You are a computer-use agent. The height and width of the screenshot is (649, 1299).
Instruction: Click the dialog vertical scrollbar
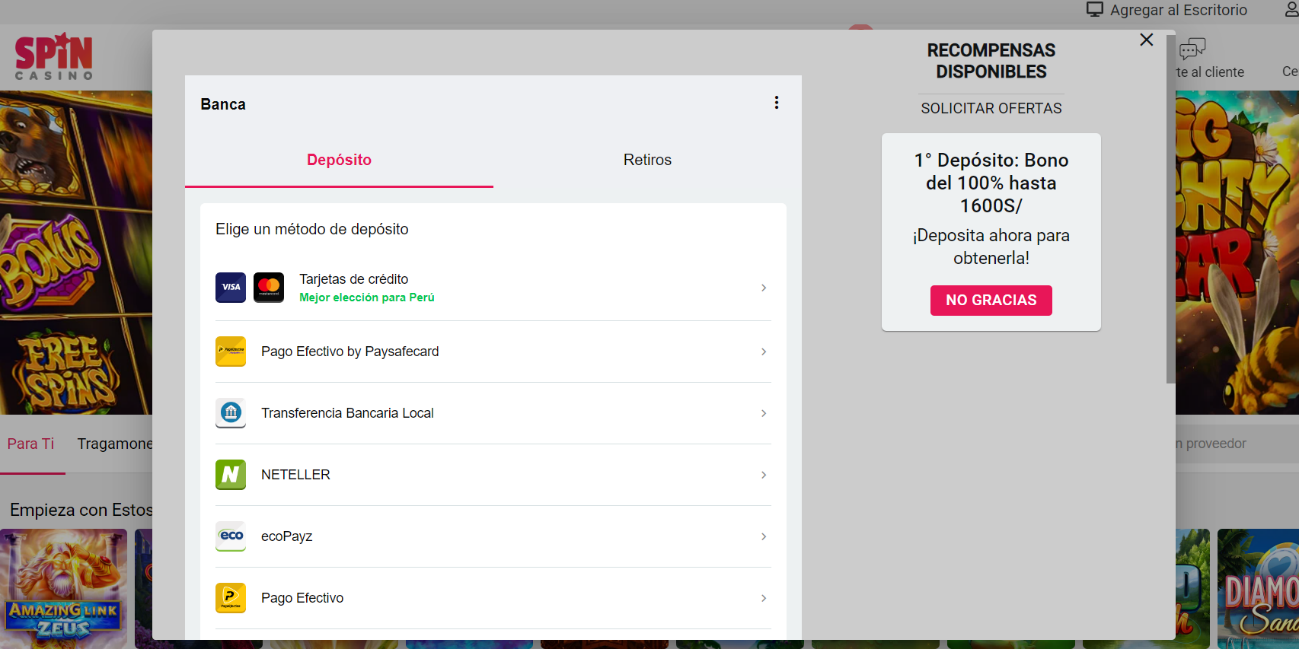[1170, 210]
